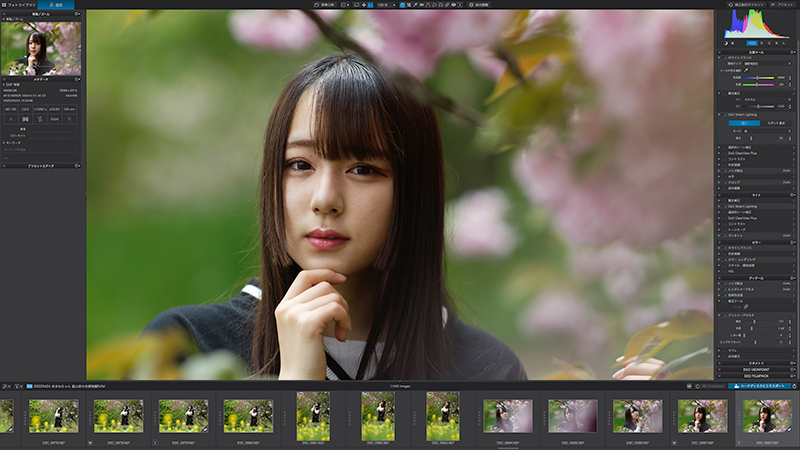
Task: Select filmstrip thumbnail with blossoms covering face
Action: point(572,416)
